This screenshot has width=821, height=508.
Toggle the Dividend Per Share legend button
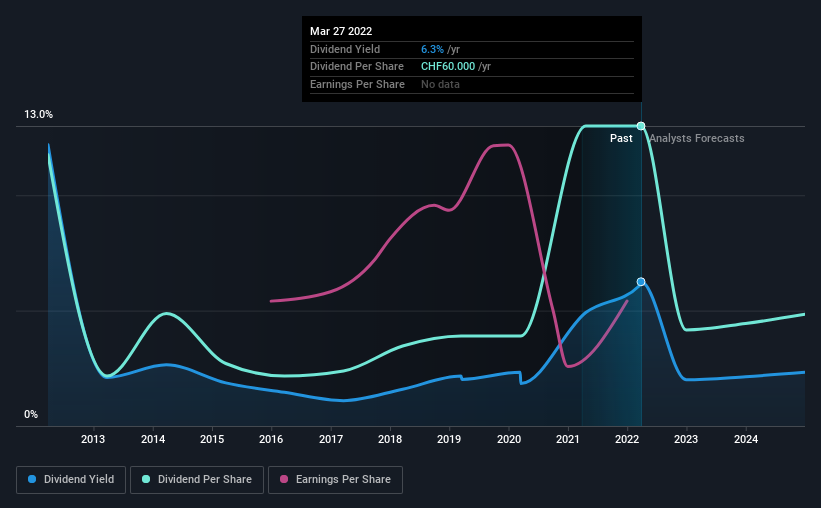tap(197, 480)
